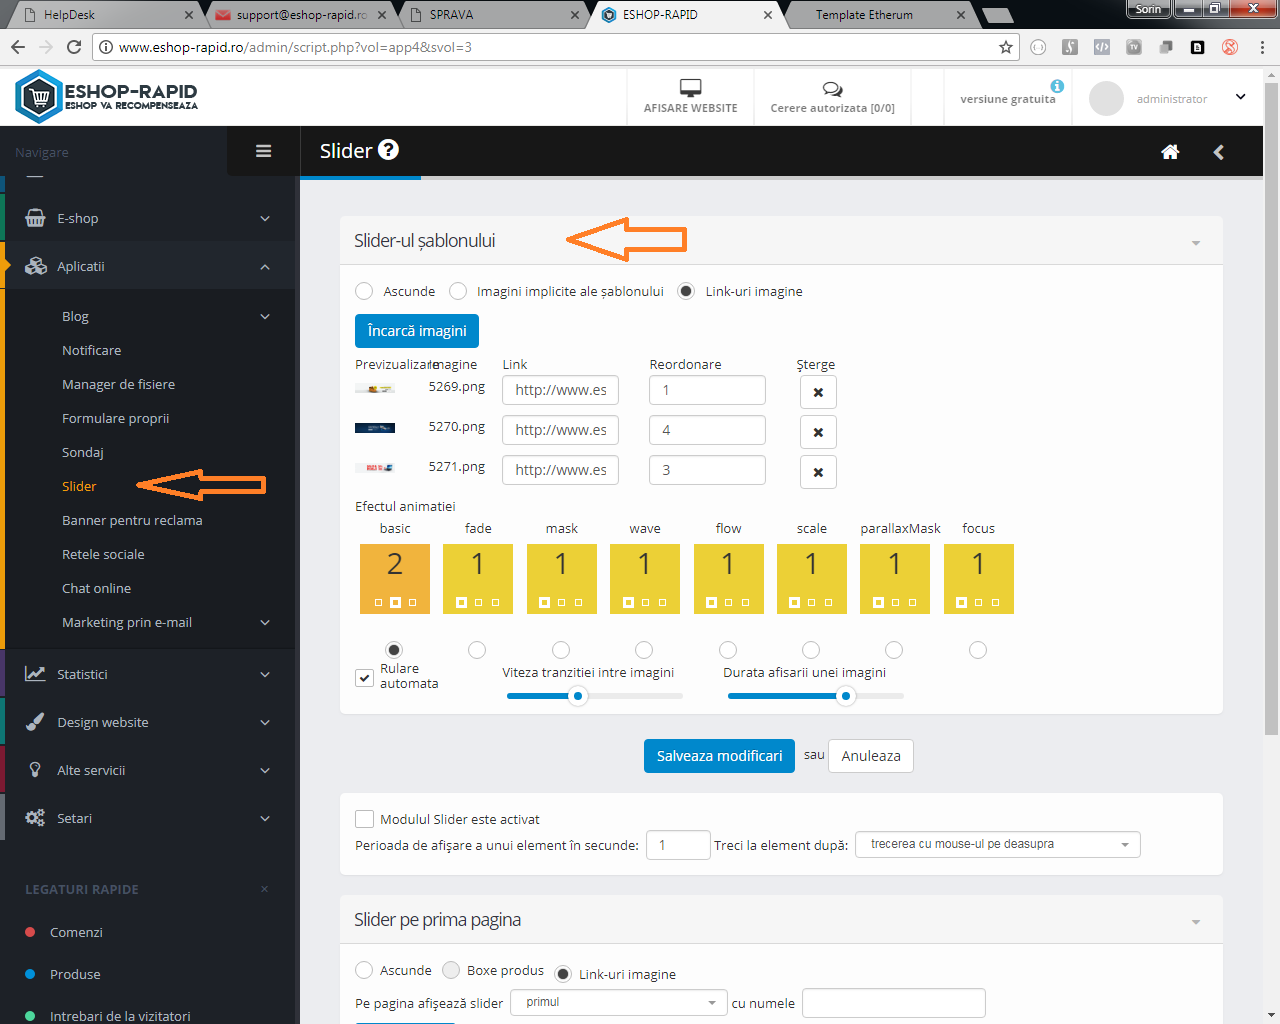Open the Treci la element dupa dropdown
Image resolution: width=1280 pixels, height=1024 pixels.
coord(998,844)
